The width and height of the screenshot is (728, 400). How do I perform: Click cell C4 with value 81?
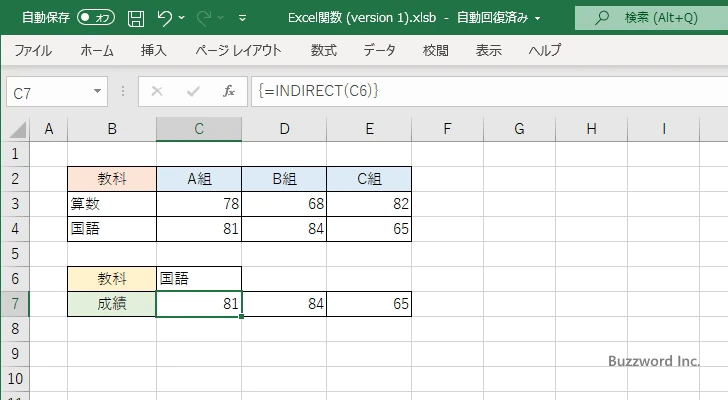click(199, 229)
